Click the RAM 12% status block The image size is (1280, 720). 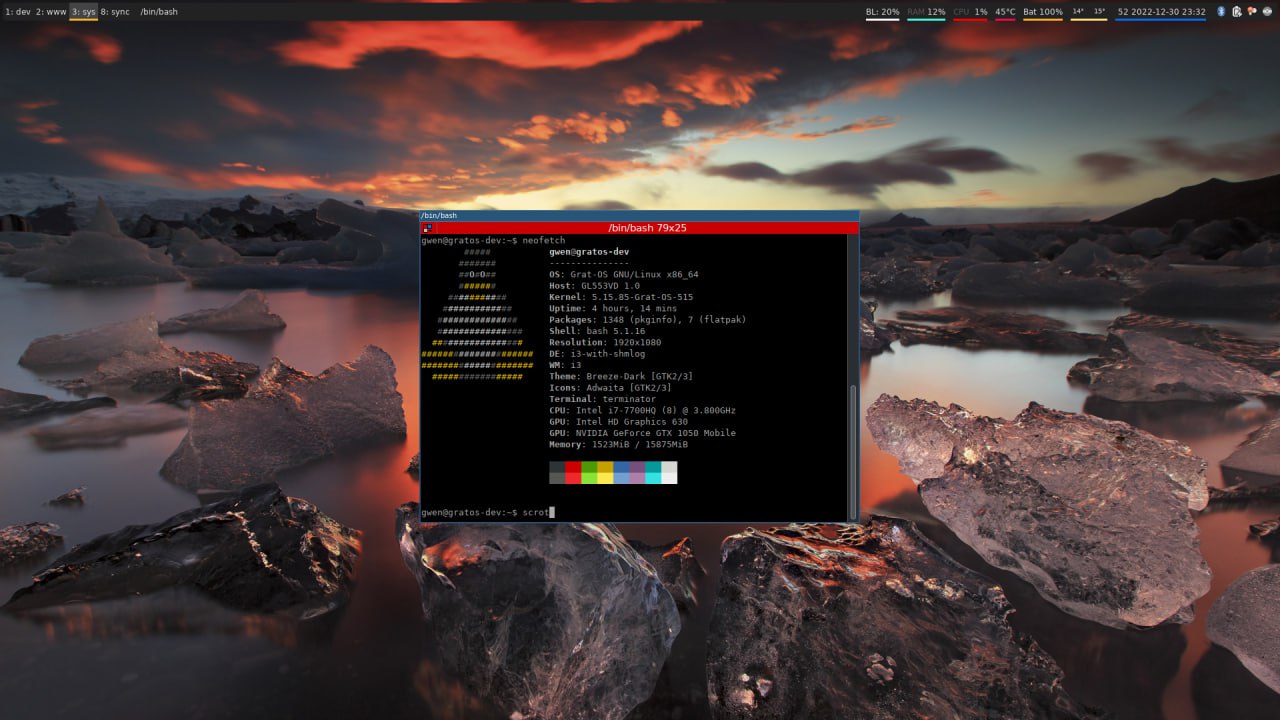coord(926,12)
